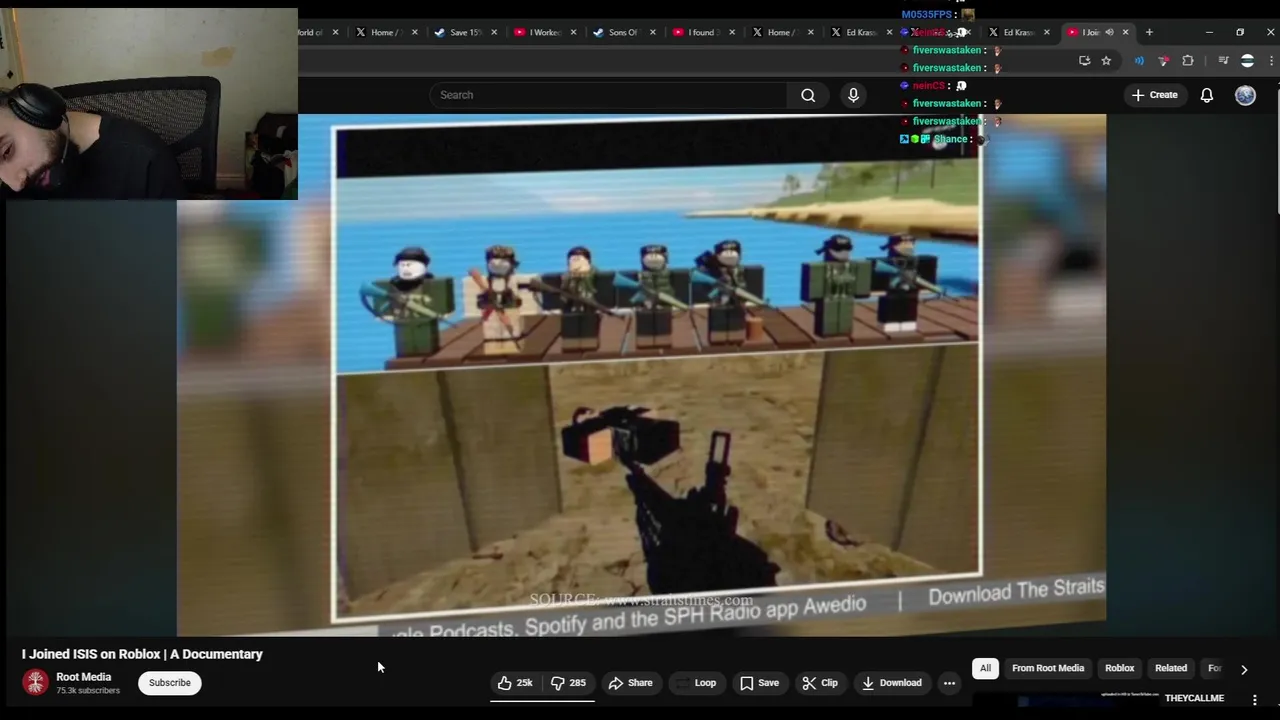Toggle the Loop option
This screenshot has height=720, width=1280.
(696, 683)
